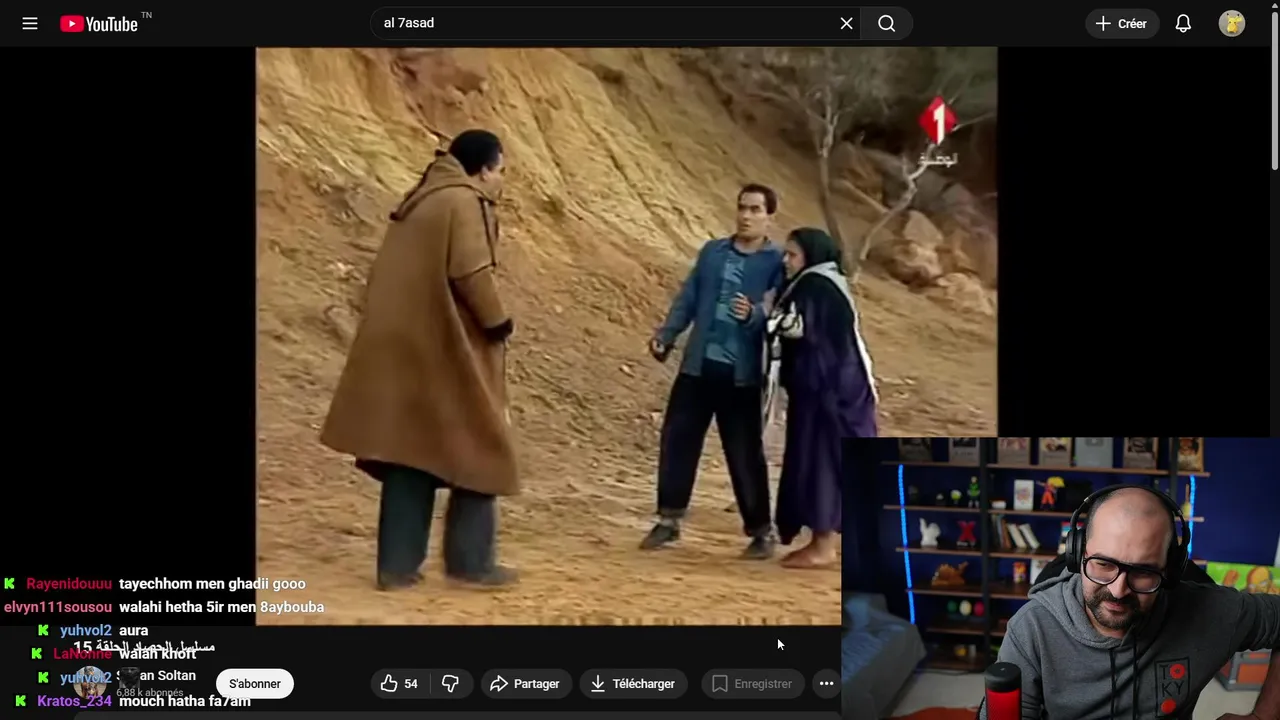Image resolution: width=1280 pixels, height=720 pixels.
Task: Click chat message 'mouch hatha fa7am'
Action: [x=184, y=701]
